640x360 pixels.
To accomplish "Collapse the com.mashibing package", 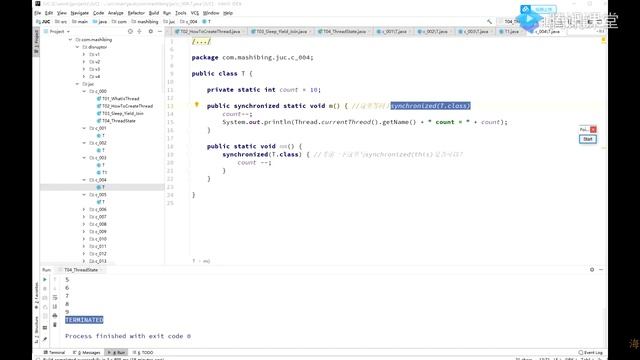I will [x=70, y=40].
